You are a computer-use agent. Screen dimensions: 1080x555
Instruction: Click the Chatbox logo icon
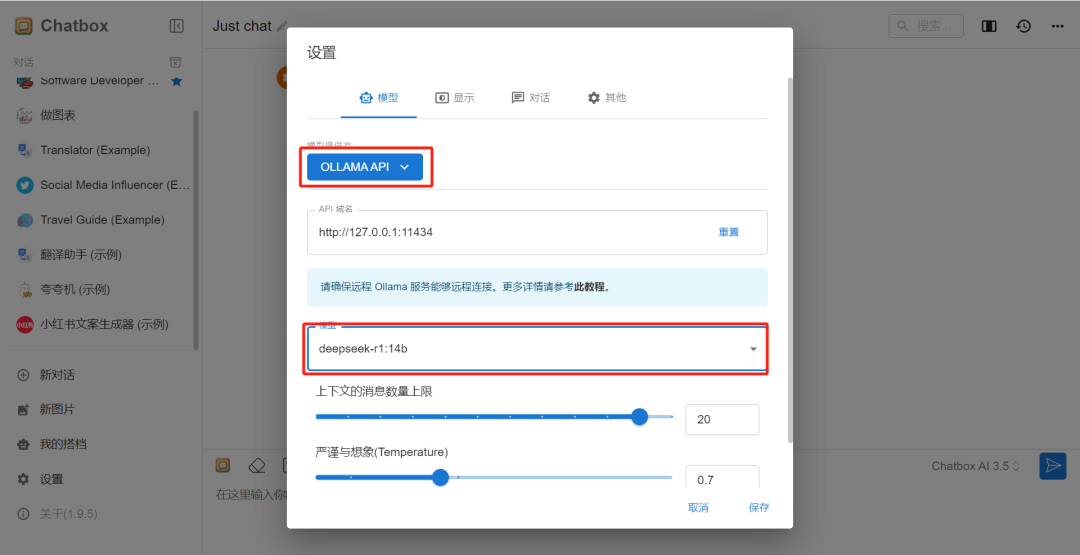24,26
